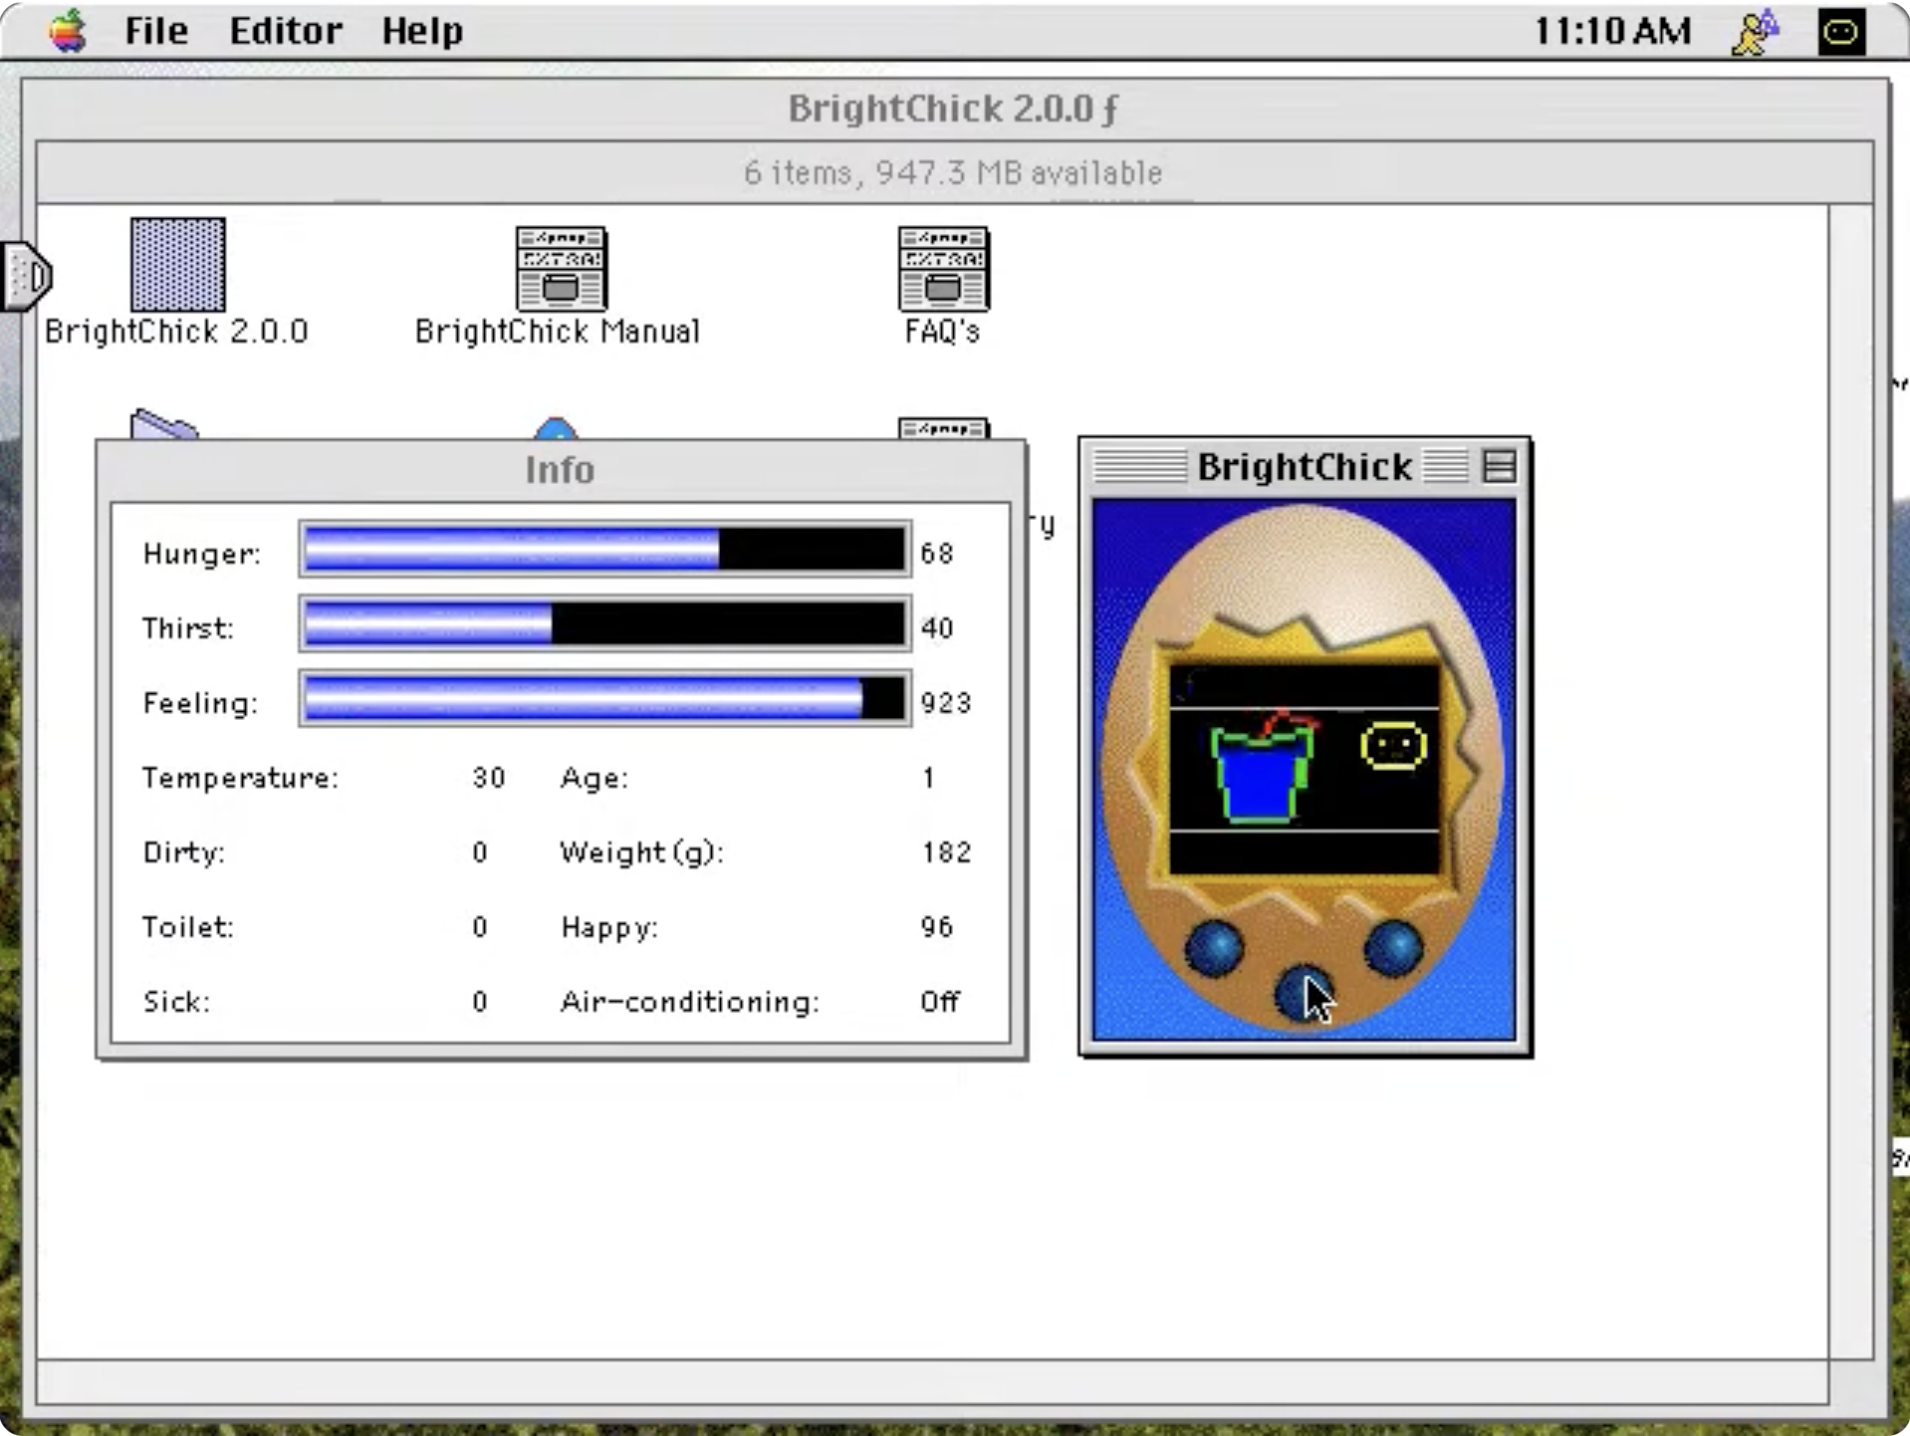Open the Apple menu
The height and width of the screenshot is (1436, 1910).
(67, 31)
